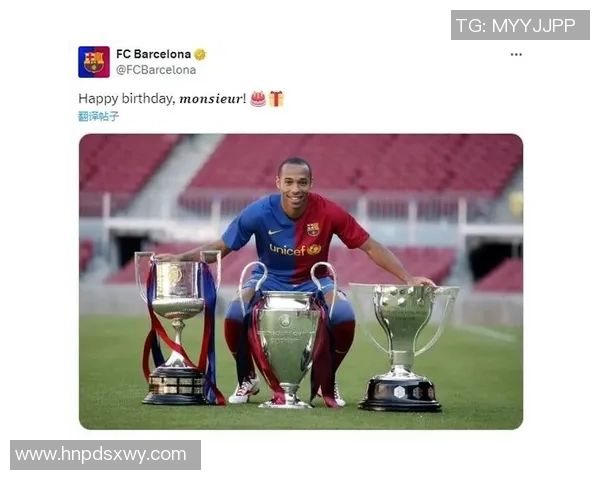Image resolution: width=600 pixels, height=480 pixels.
Task: Click the La Liga trophy on right
Action: (403, 348)
